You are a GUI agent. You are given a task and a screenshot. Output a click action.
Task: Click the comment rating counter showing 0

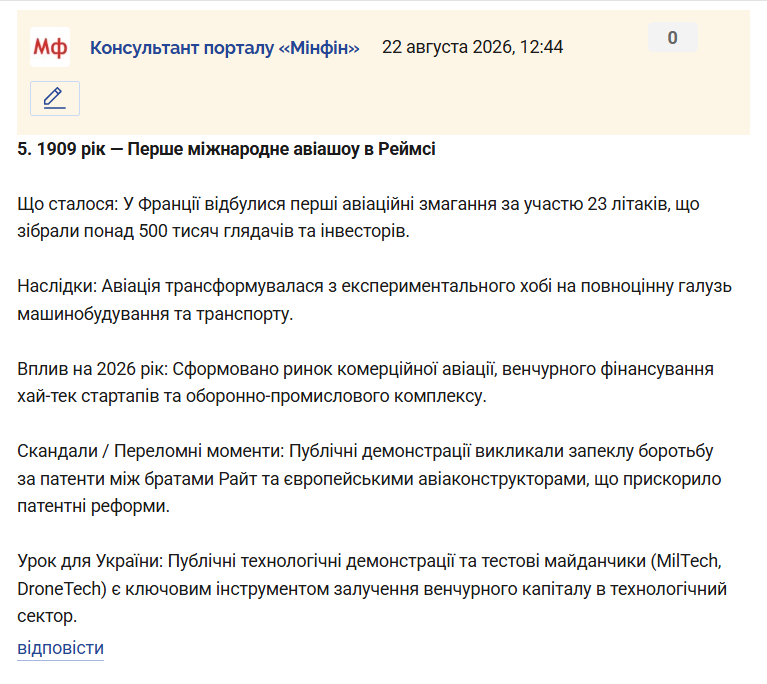673,37
